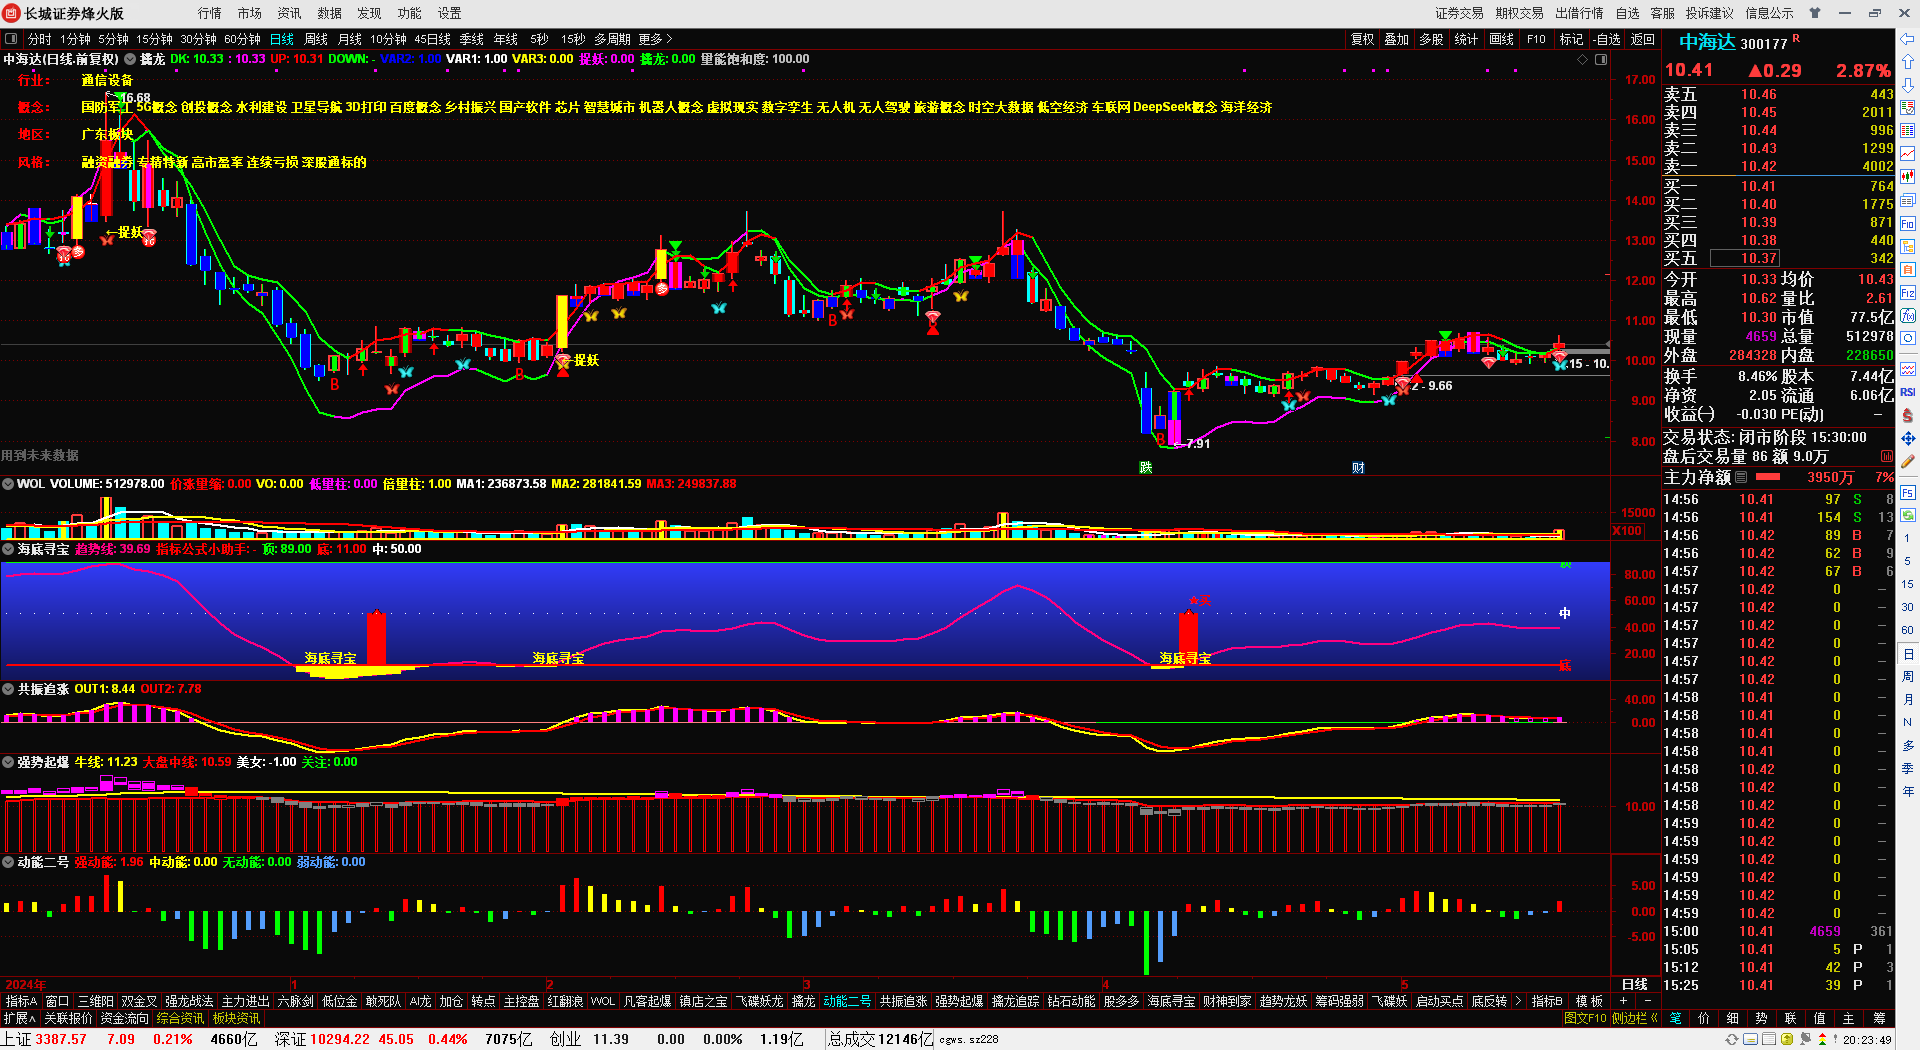Toggle 复权 adjustment in the toolbar
Screen dimensions: 1920x1050
pyautogui.click(x=1362, y=39)
